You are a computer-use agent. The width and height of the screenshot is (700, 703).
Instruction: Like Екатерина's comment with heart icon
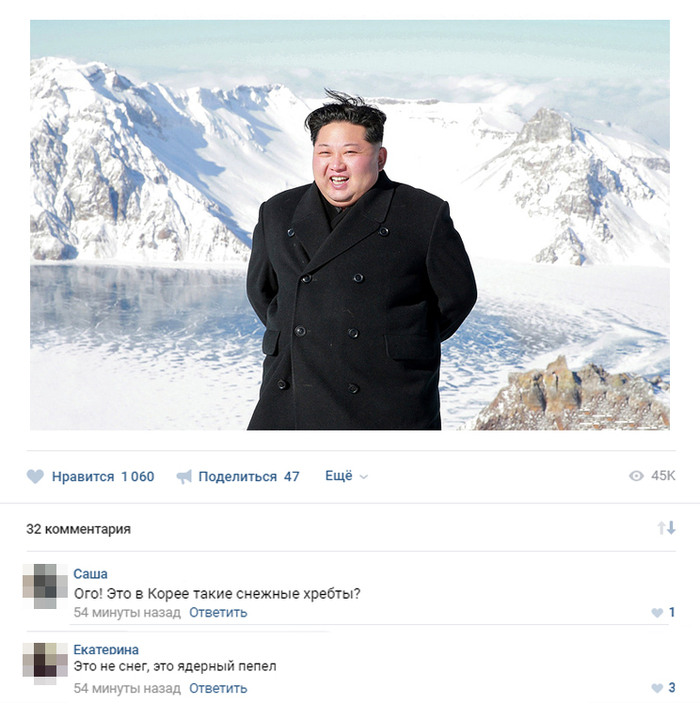[x=657, y=688]
